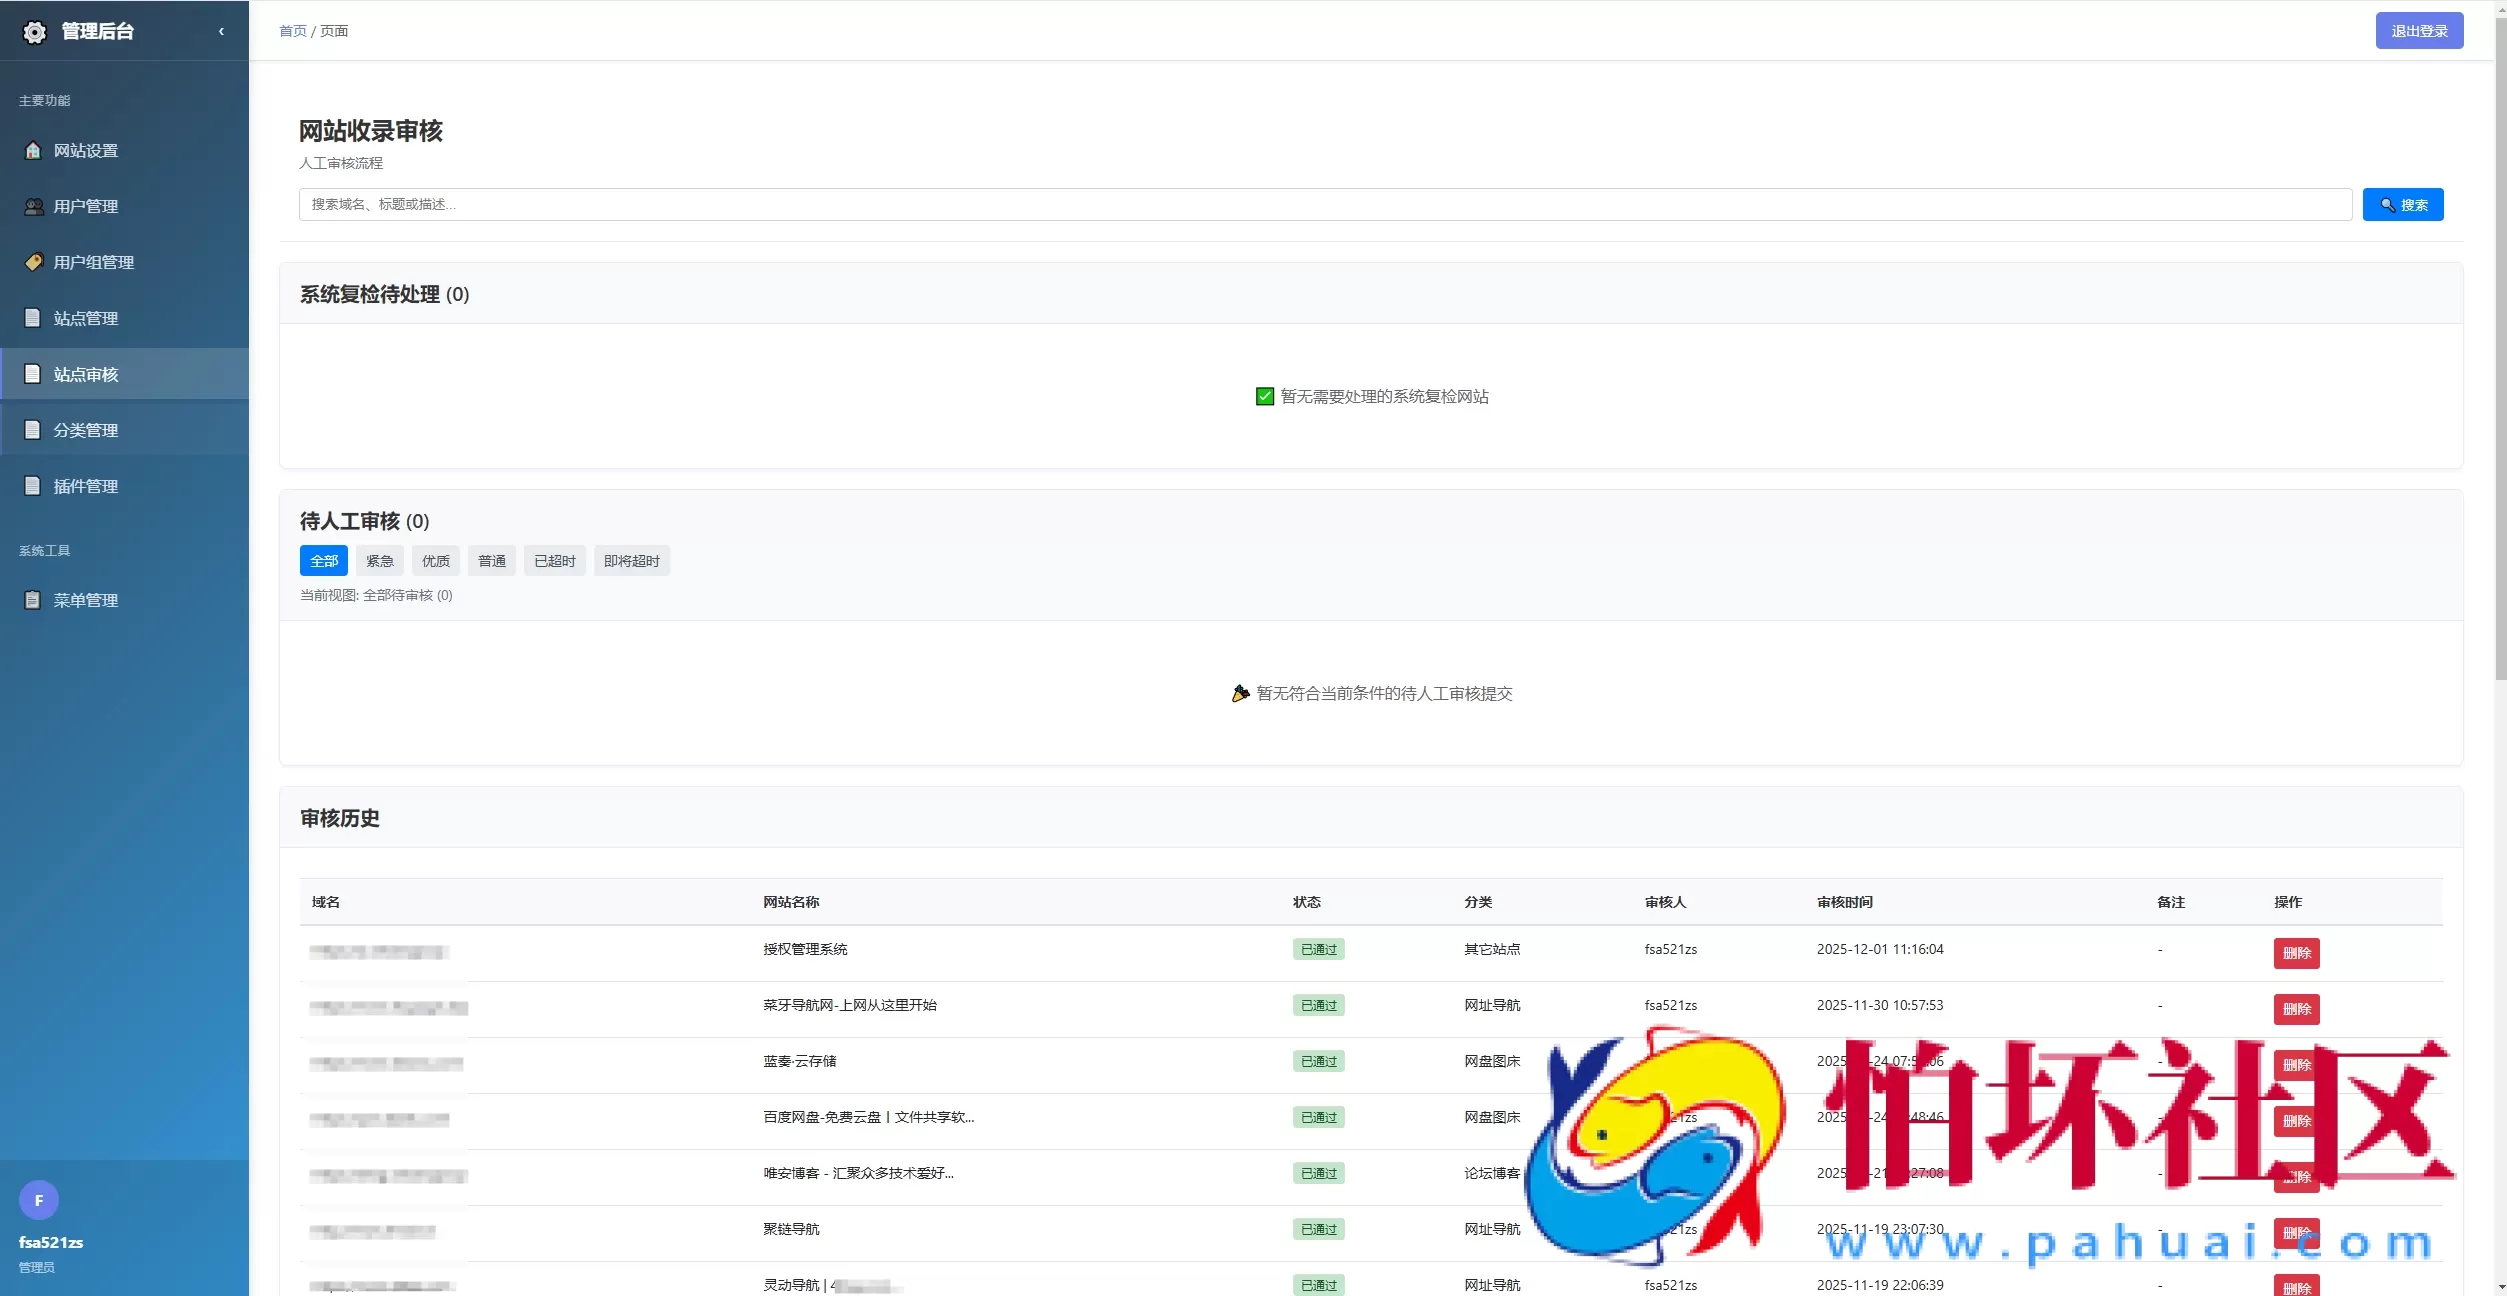The image size is (2507, 1296).
Task: Click the gear icon beside 管理后台
Action: point(34,32)
